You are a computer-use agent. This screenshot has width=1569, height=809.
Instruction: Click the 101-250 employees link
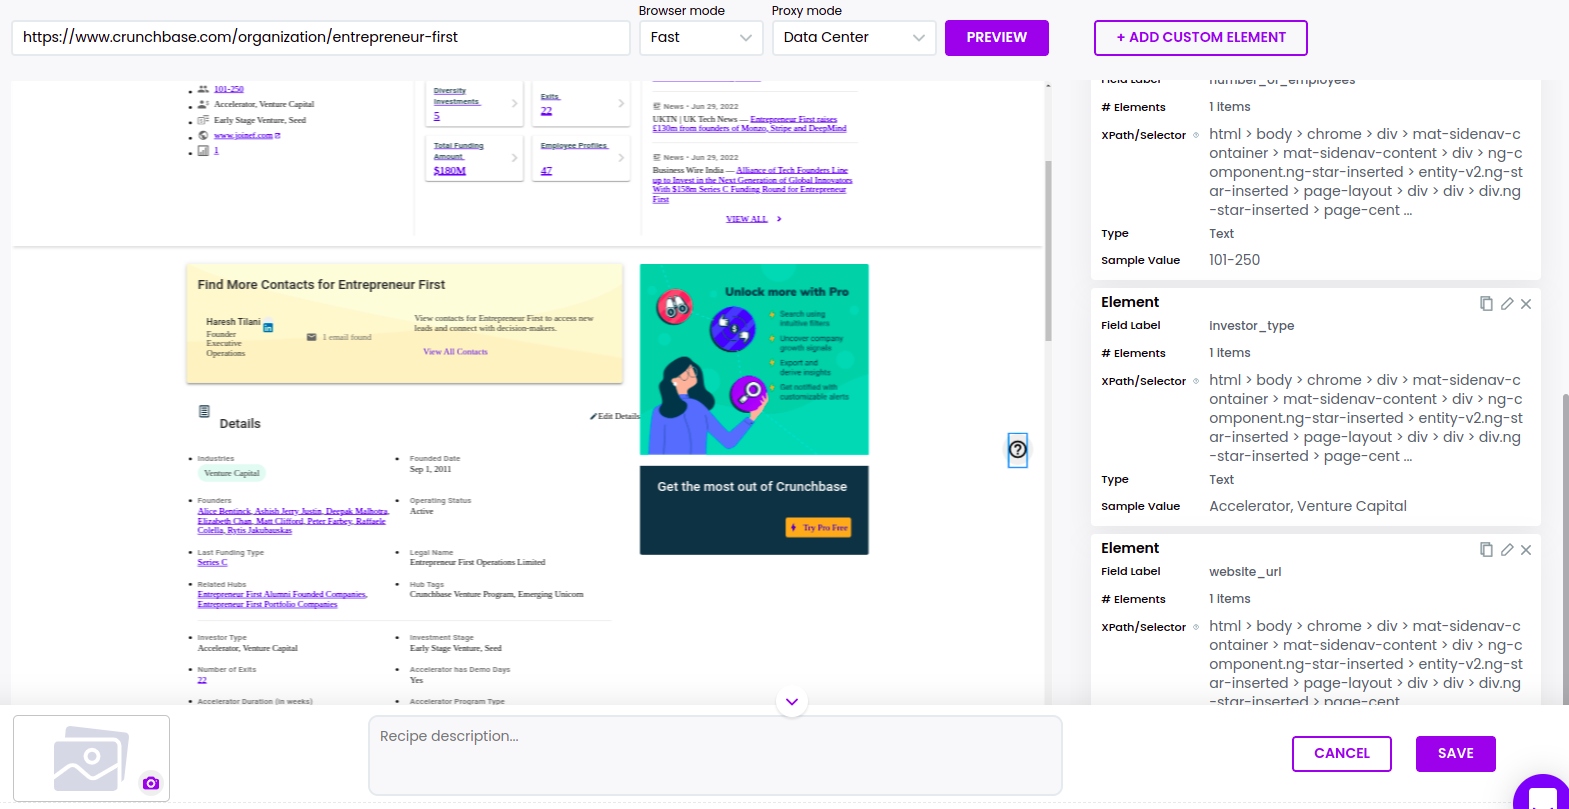click(229, 89)
